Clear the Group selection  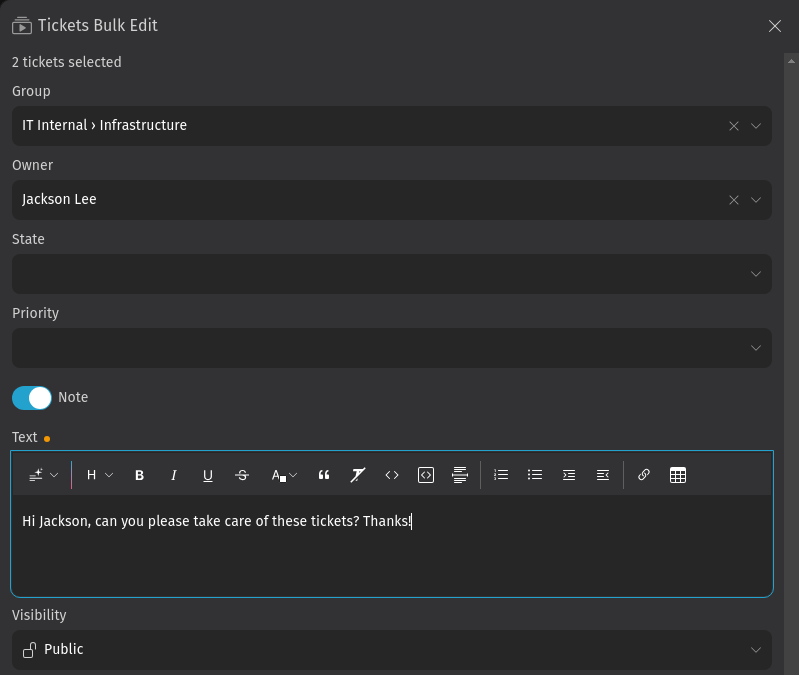point(734,126)
